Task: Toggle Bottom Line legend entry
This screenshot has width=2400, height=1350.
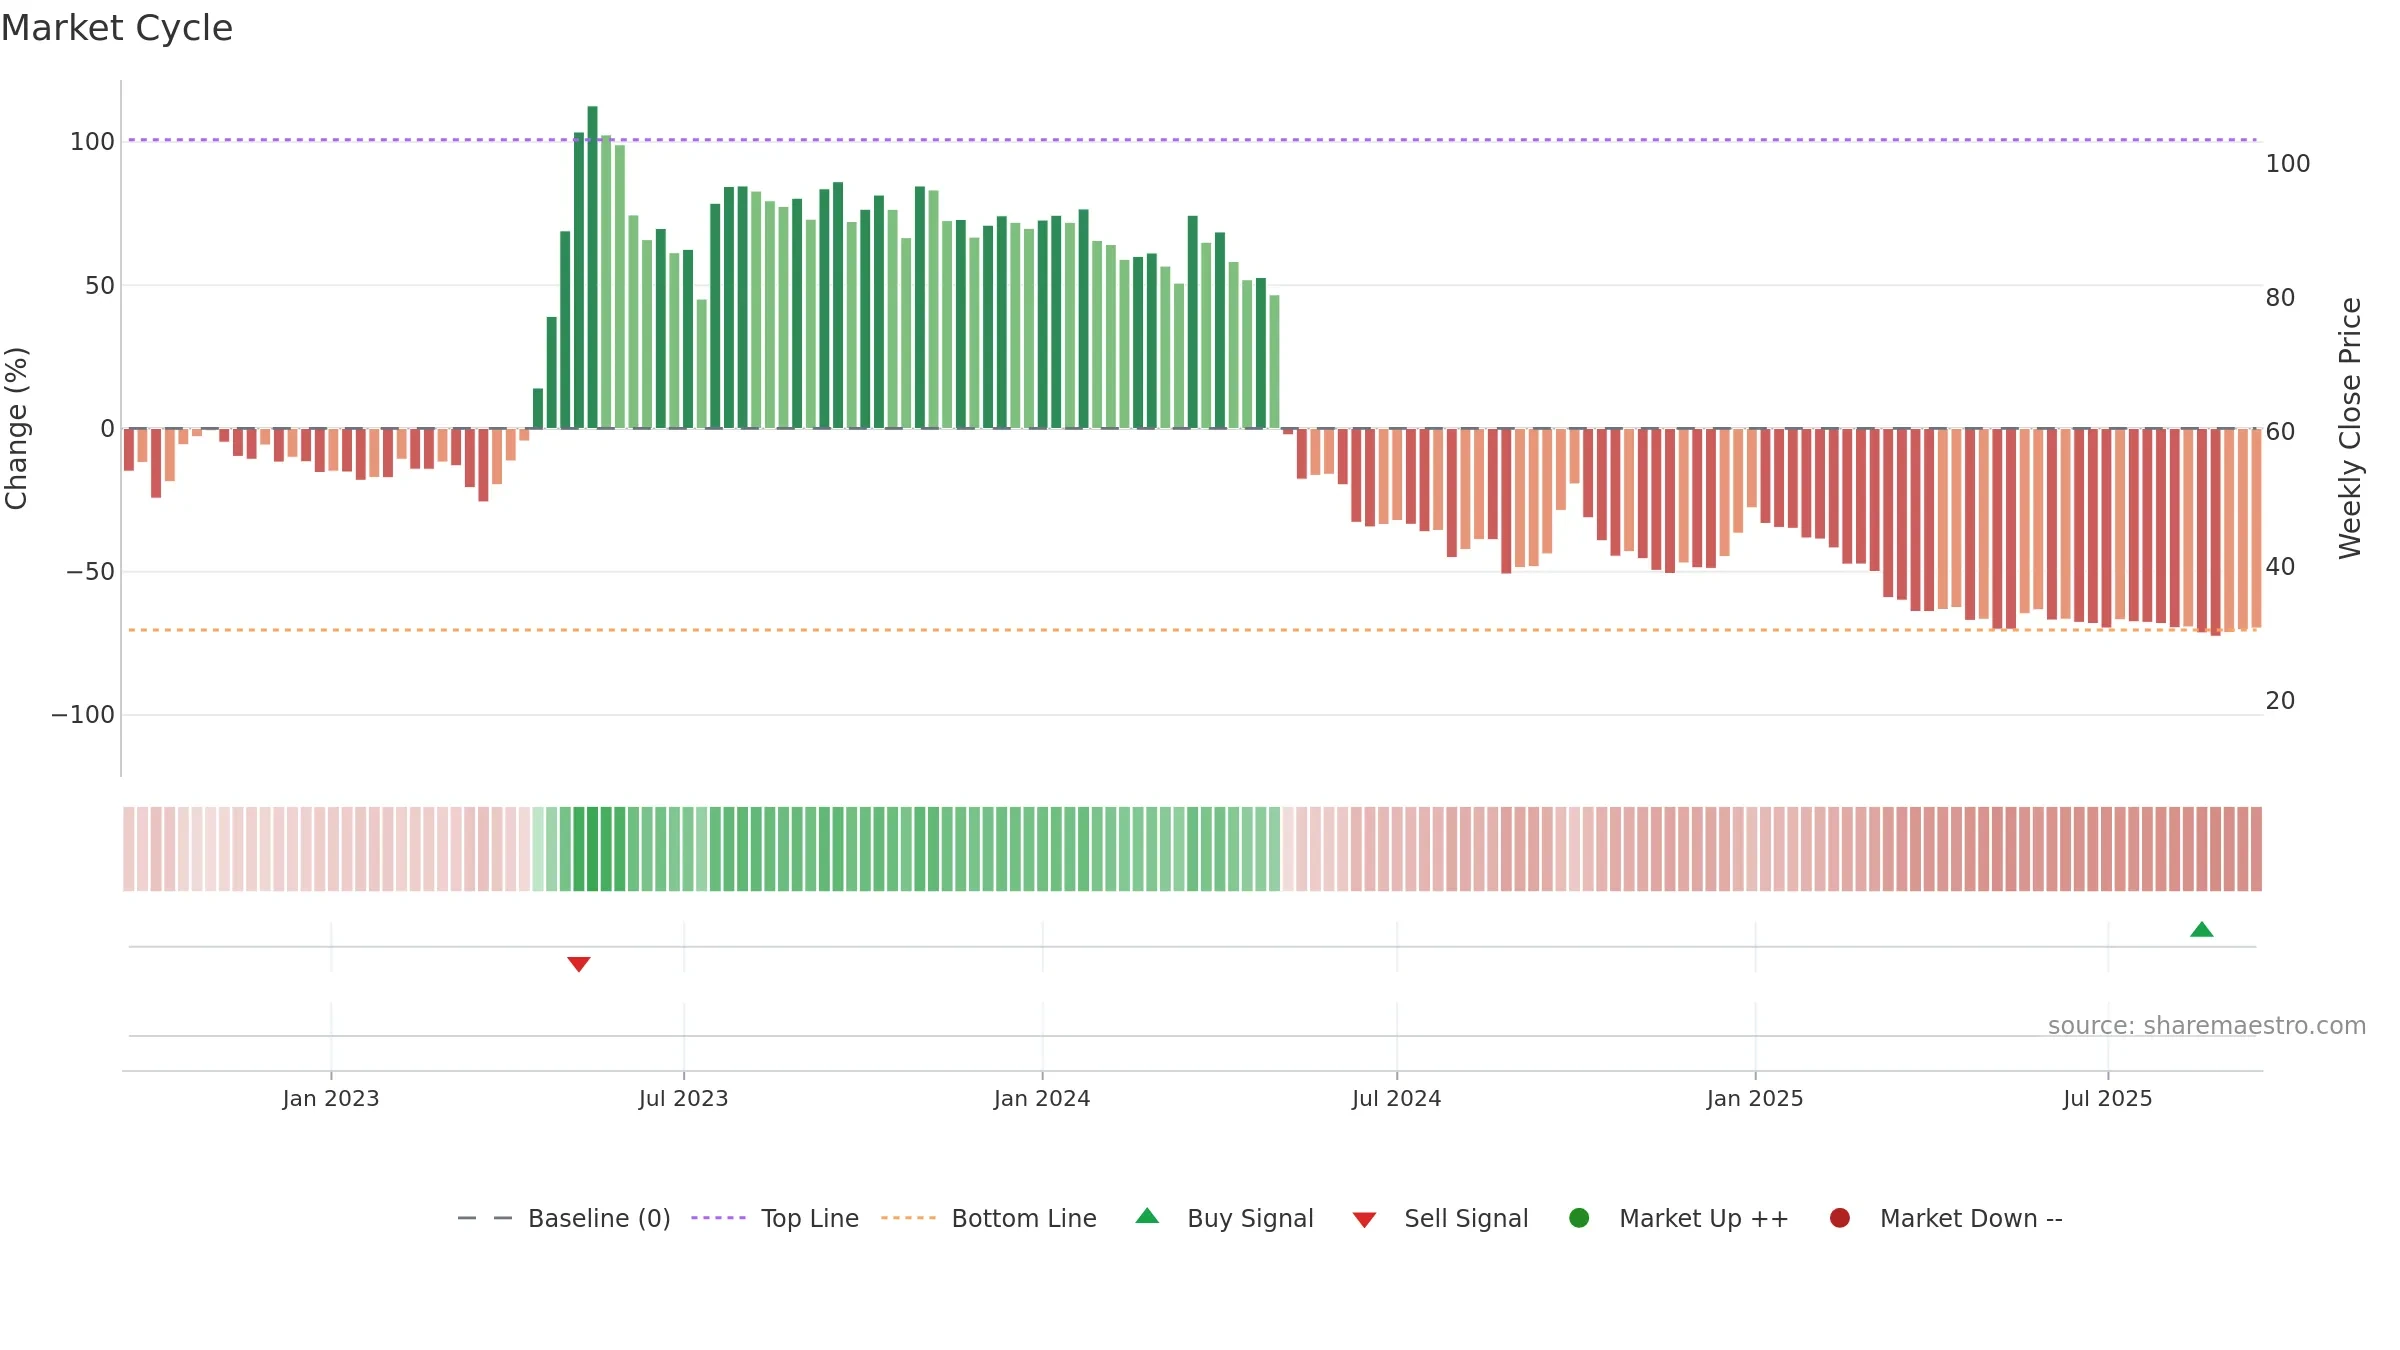Action: click(x=989, y=1218)
